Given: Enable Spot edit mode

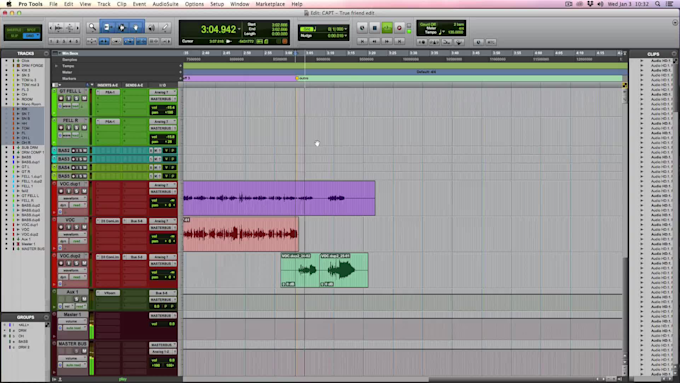Looking at the screenshot, I should tap(31, 30).
